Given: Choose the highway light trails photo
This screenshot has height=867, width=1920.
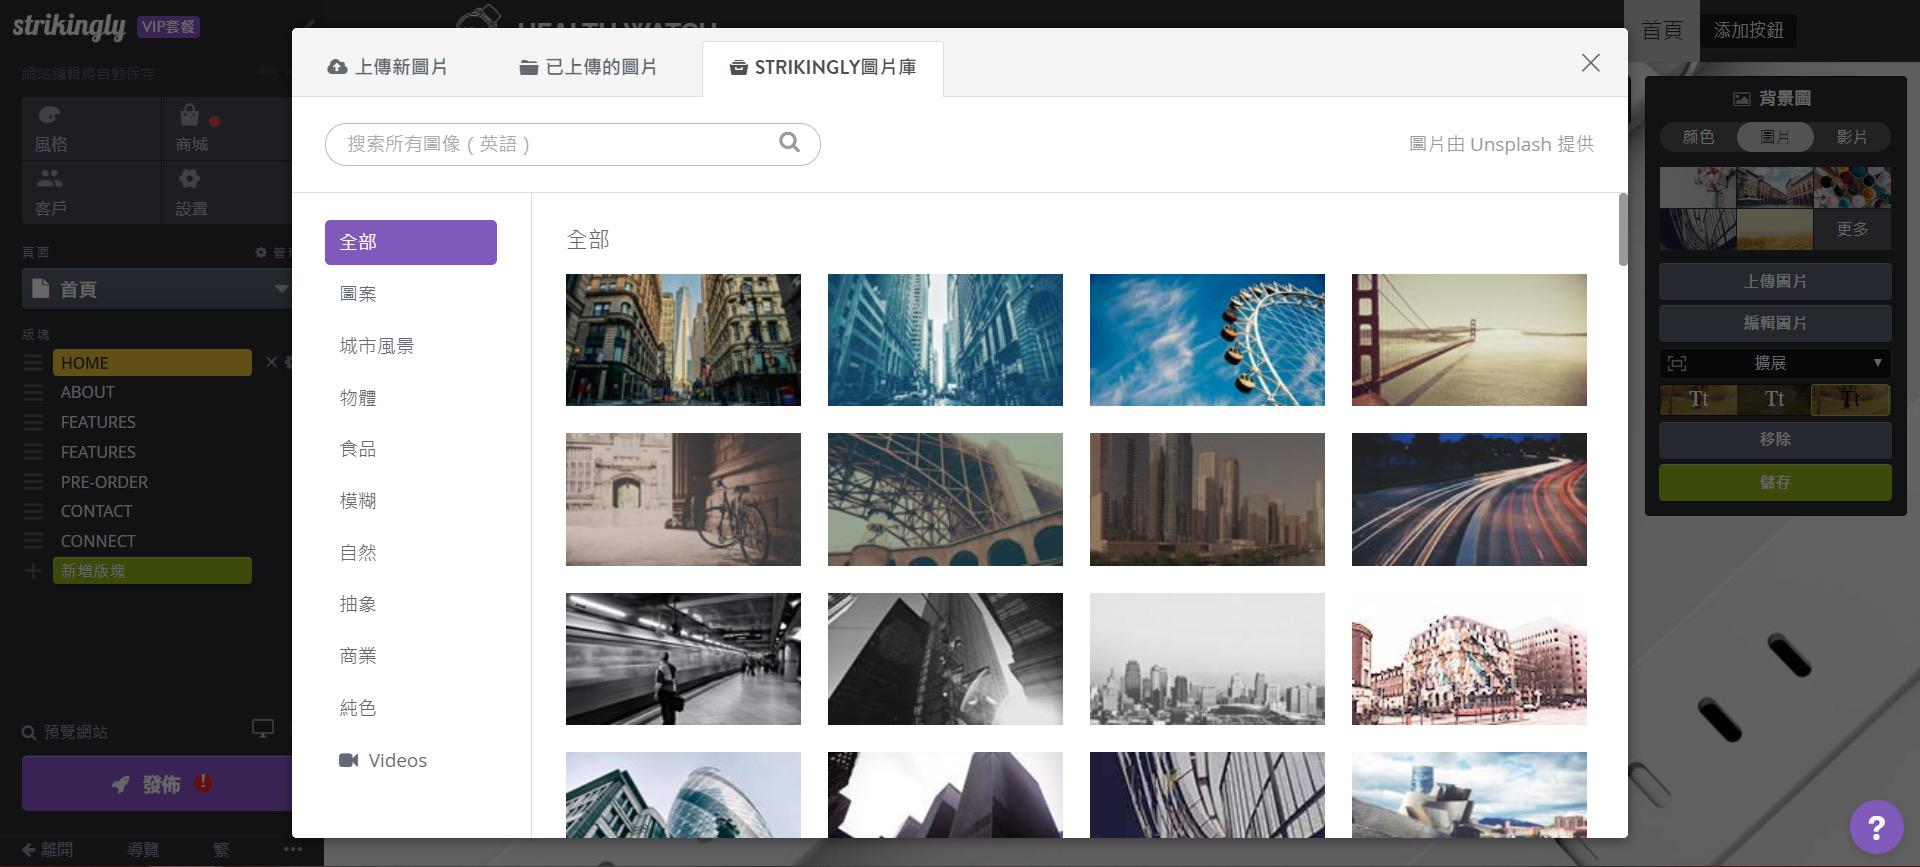Looking at the screenshot, I should (x=1469, y=499).
